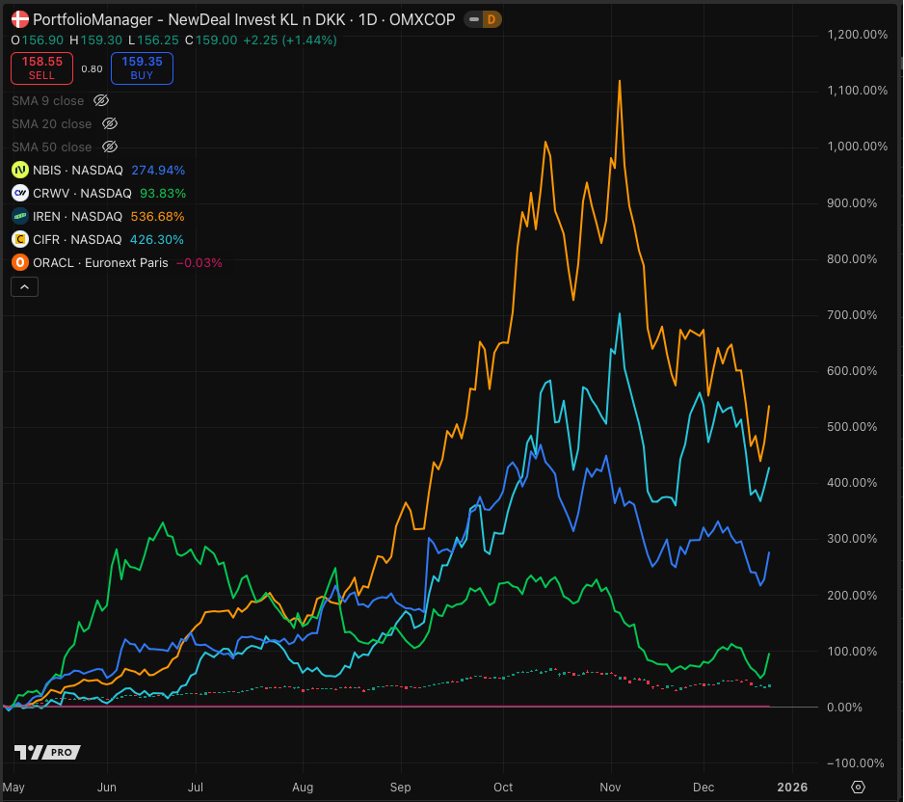Click the TradingView PRO logo
The width and height of the screenshot is (904, 802).
tap(47, 752)
